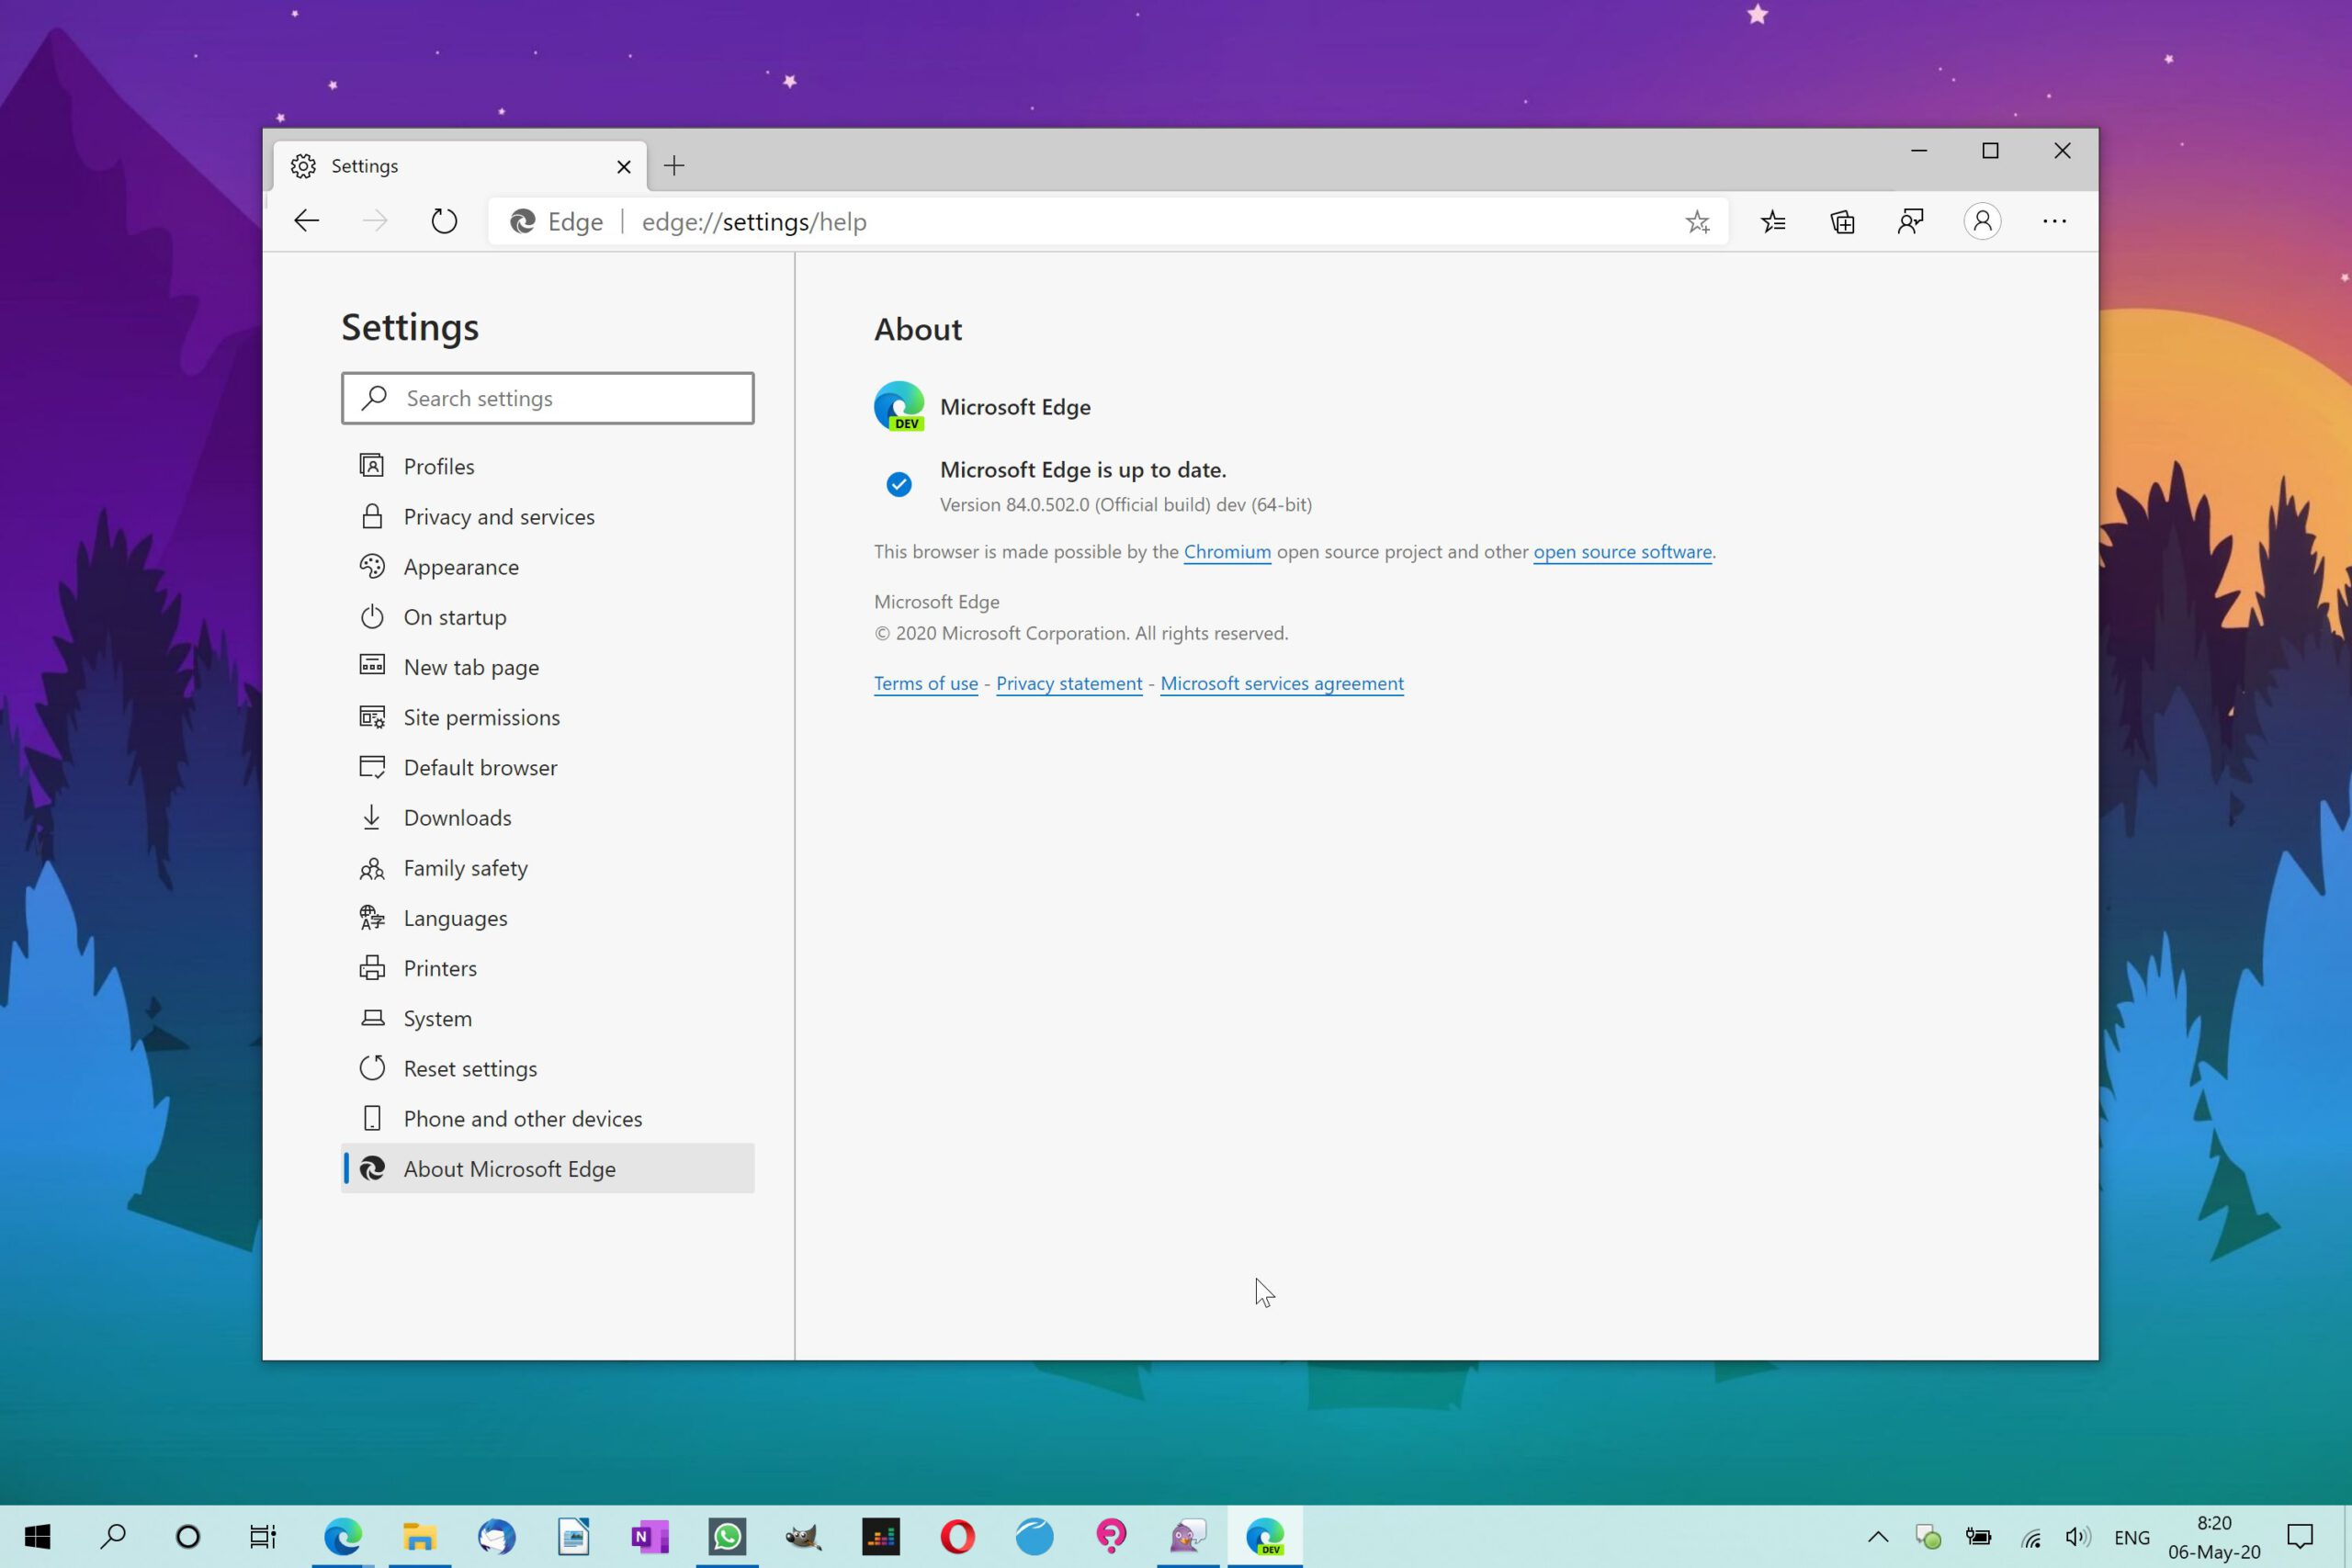Click version 84.0.502.0 text
Screen dimensions: 2352x1568
click(1125, 505)
